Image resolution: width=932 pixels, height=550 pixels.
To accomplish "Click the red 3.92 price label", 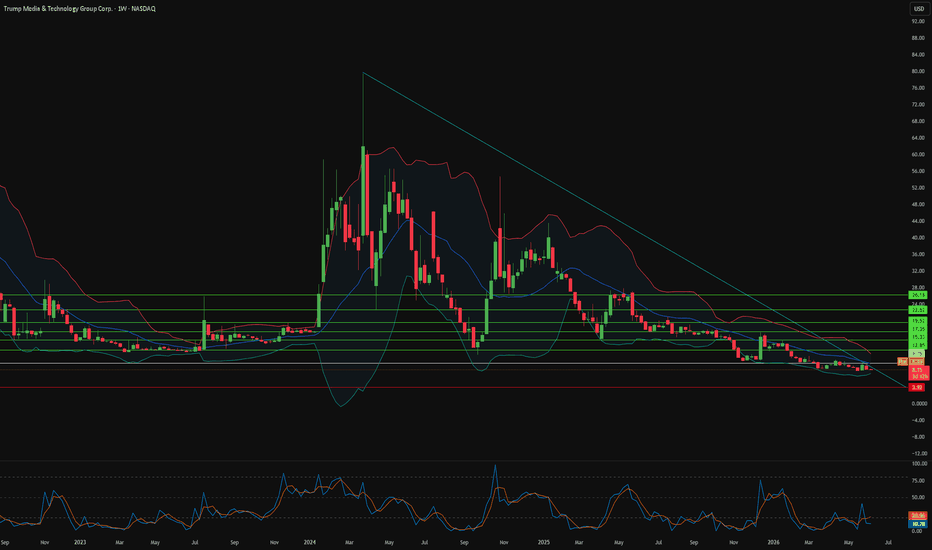I will click(917, 388).
